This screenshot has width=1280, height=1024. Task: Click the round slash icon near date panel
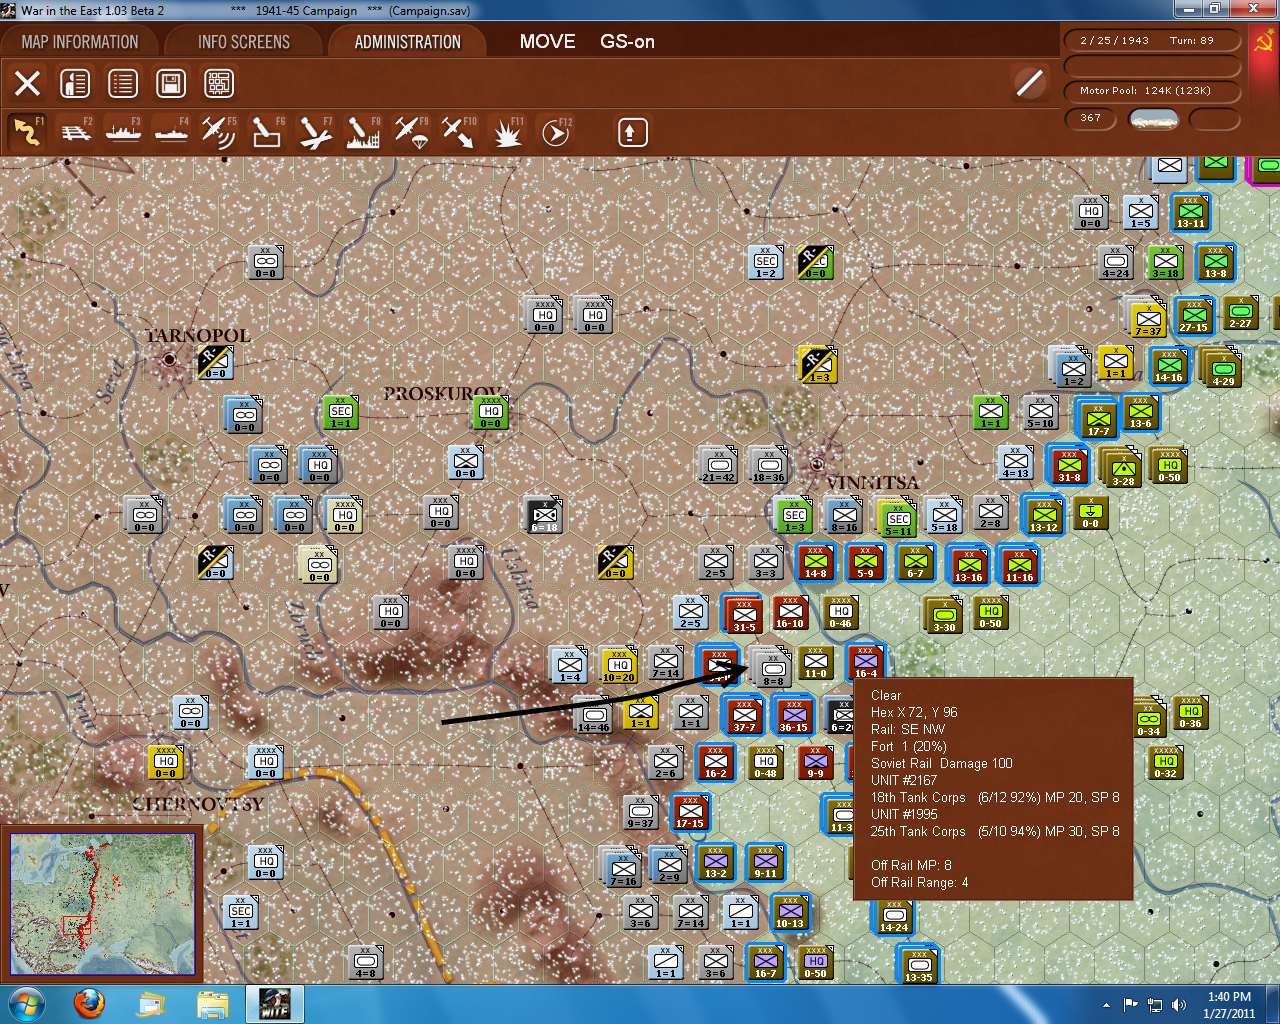[1029, 83]
